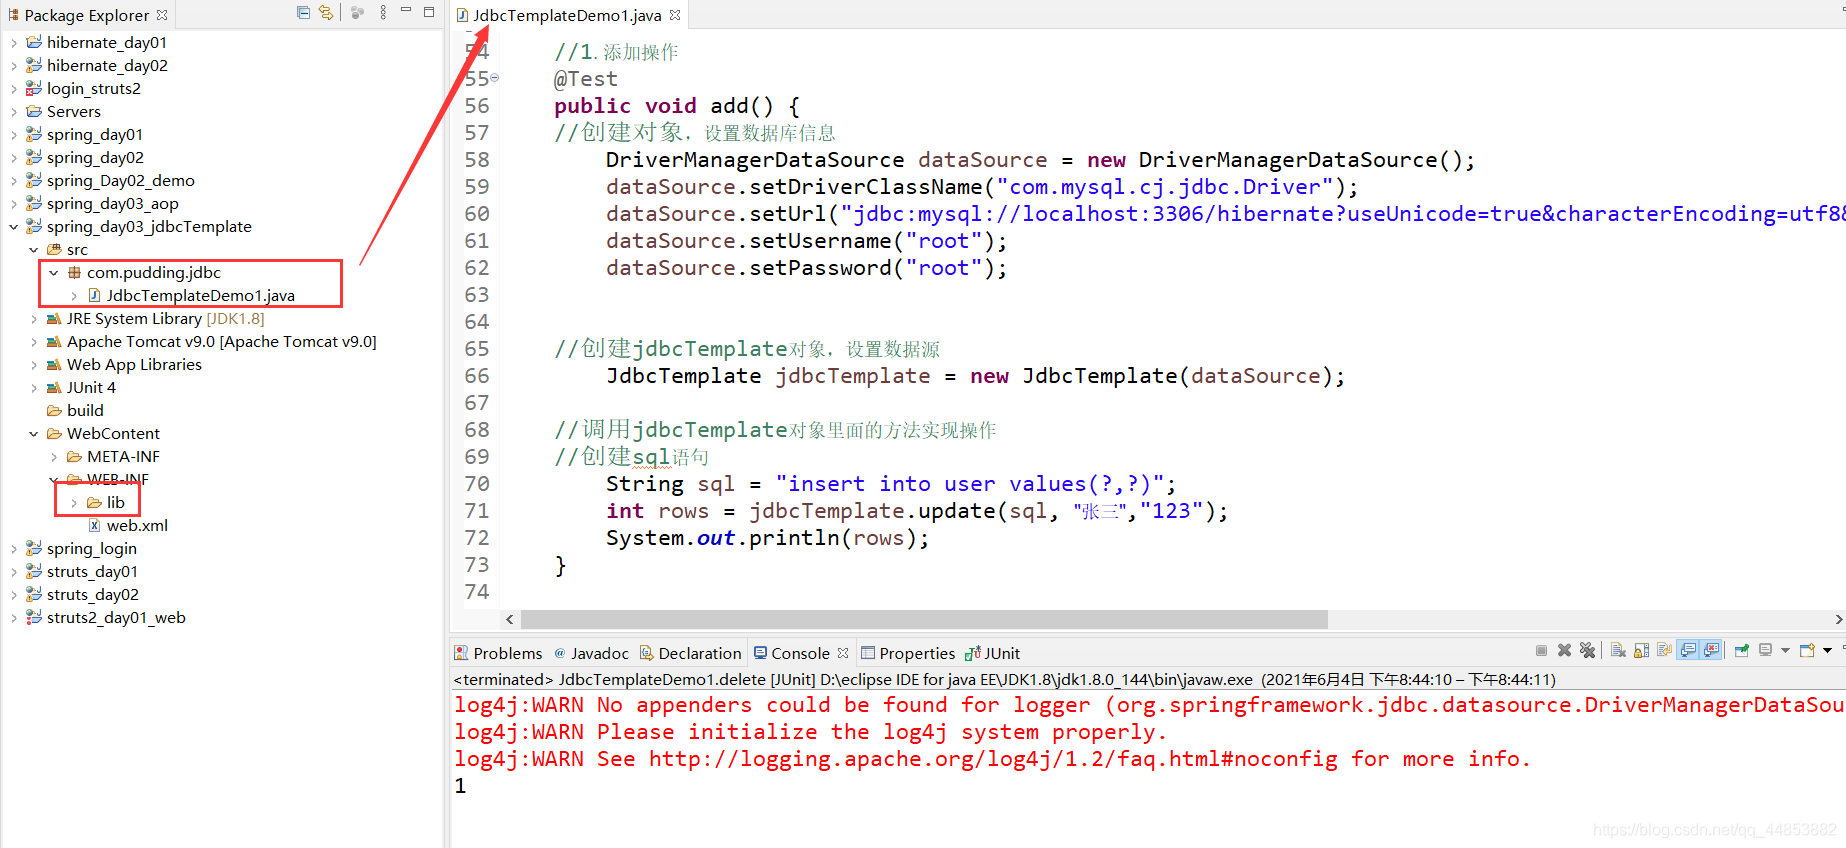The width and height of the screenshot is (1846, 848).
Task: Click the editor horizontal scrollbar thumb
Action: click(x=924, y=619)
